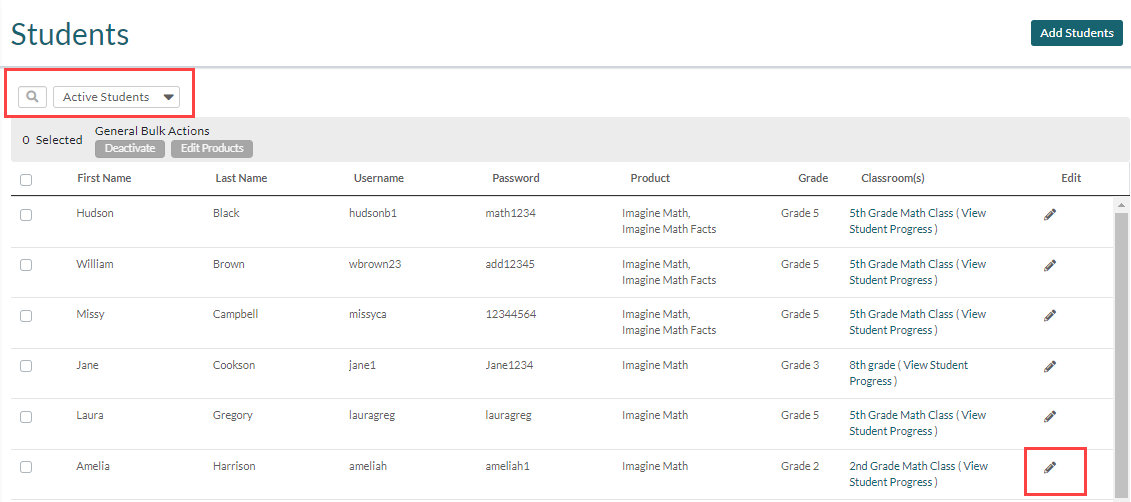Click the Add Students button
The width and height of the screenshot is (1131, 502).
[1076, 33]
